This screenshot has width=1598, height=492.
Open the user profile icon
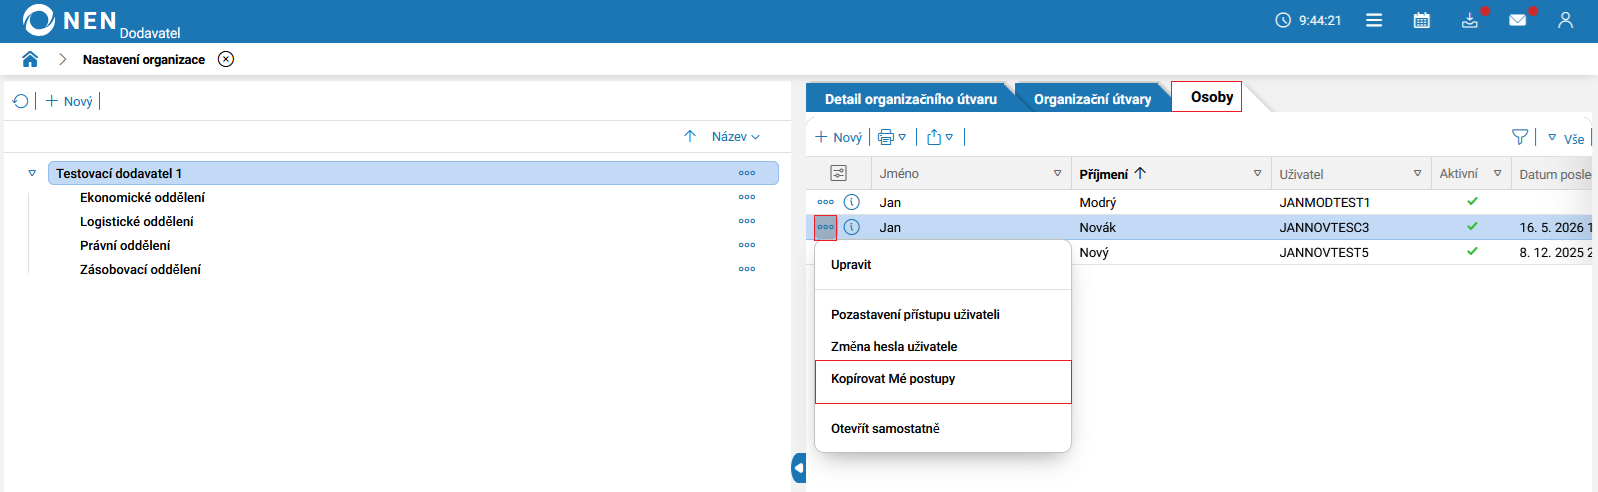pos(1565,20)
